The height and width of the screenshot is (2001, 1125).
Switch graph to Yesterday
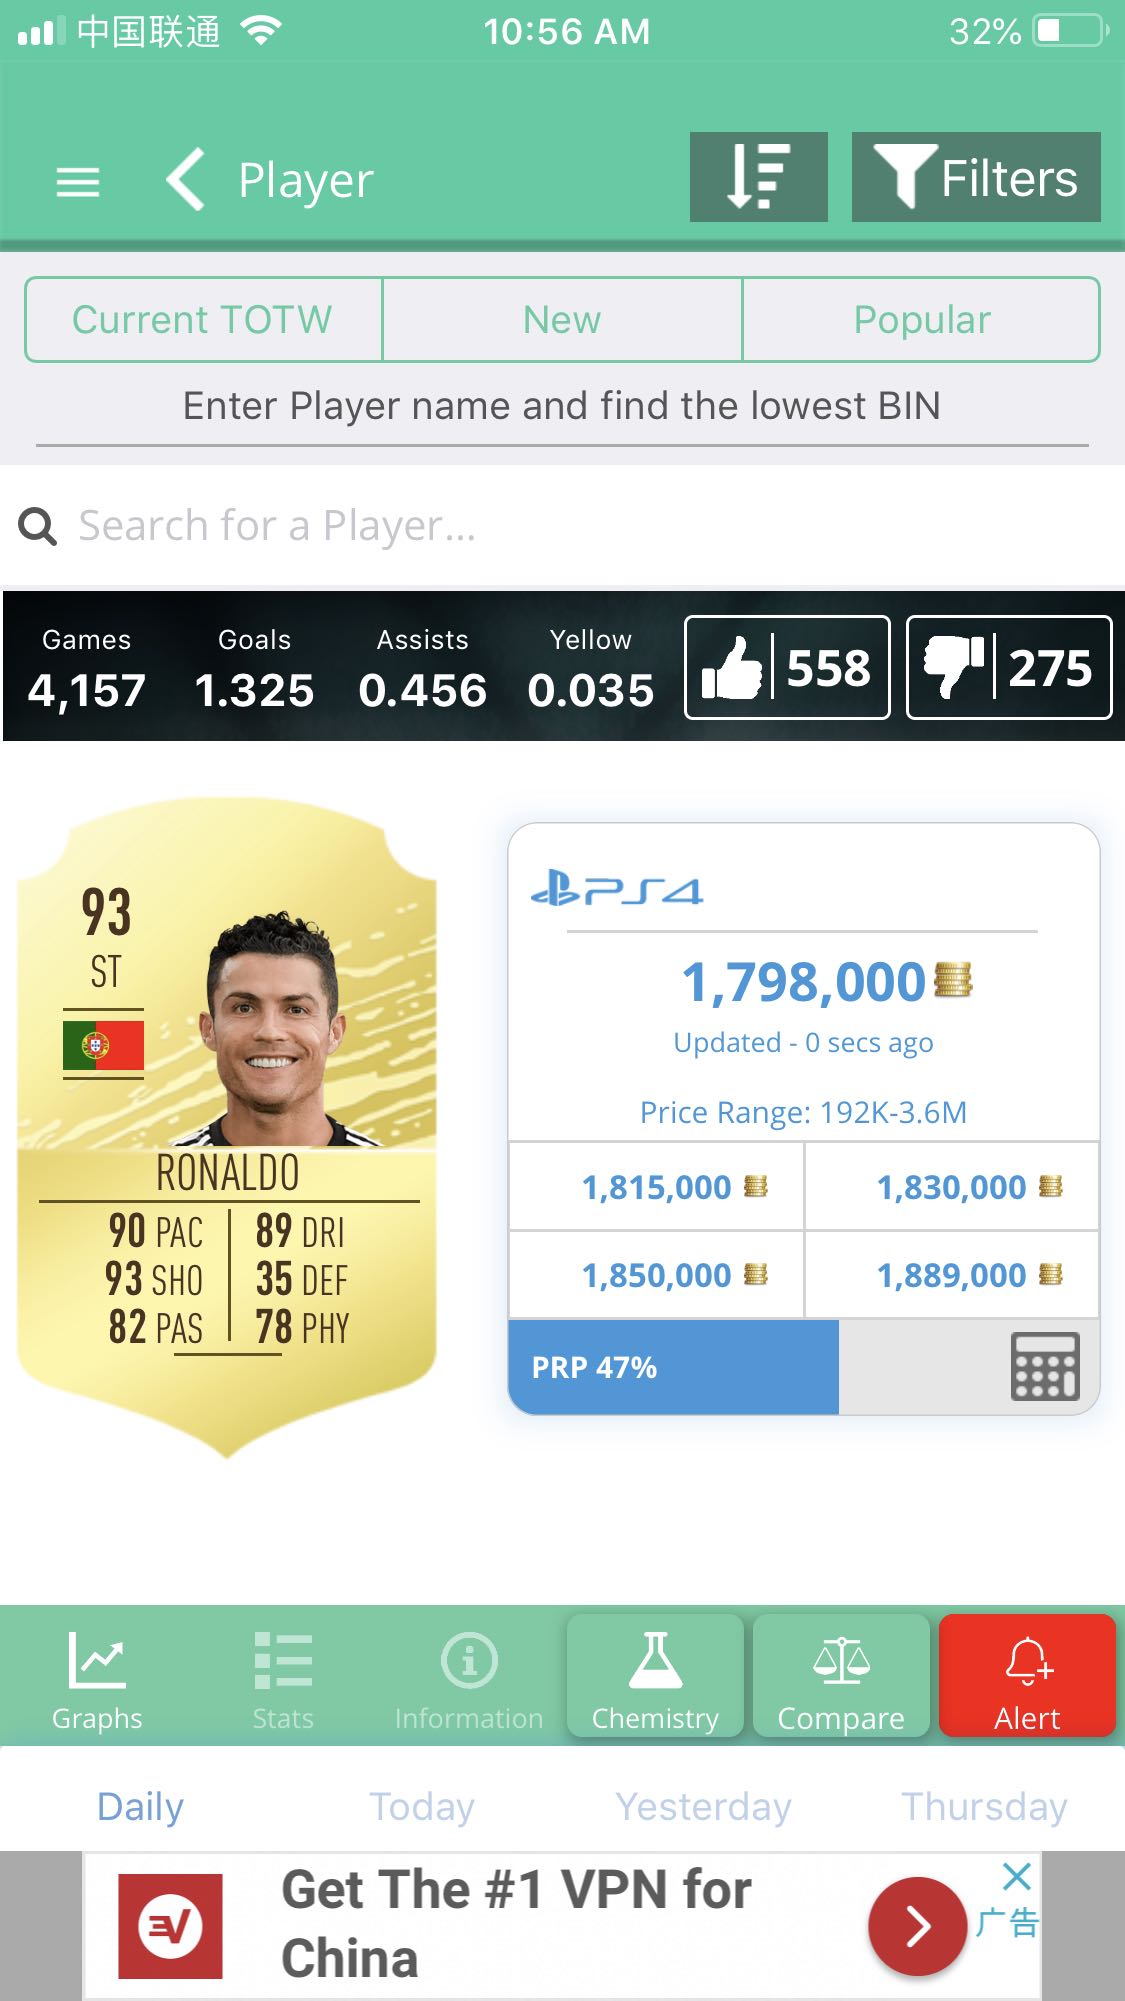click(x=703, y=1807)
